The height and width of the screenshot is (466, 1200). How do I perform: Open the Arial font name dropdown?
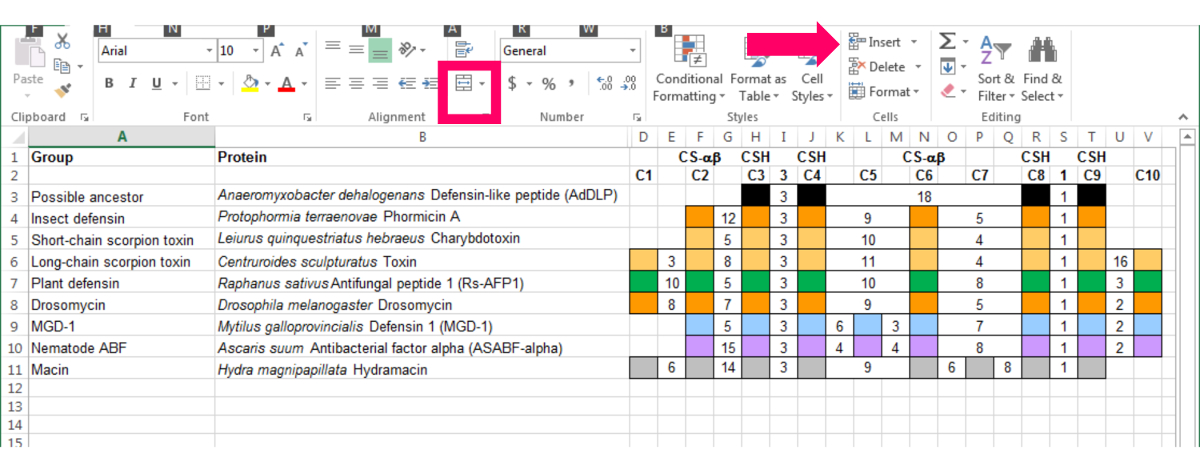(x=209, y=51)
